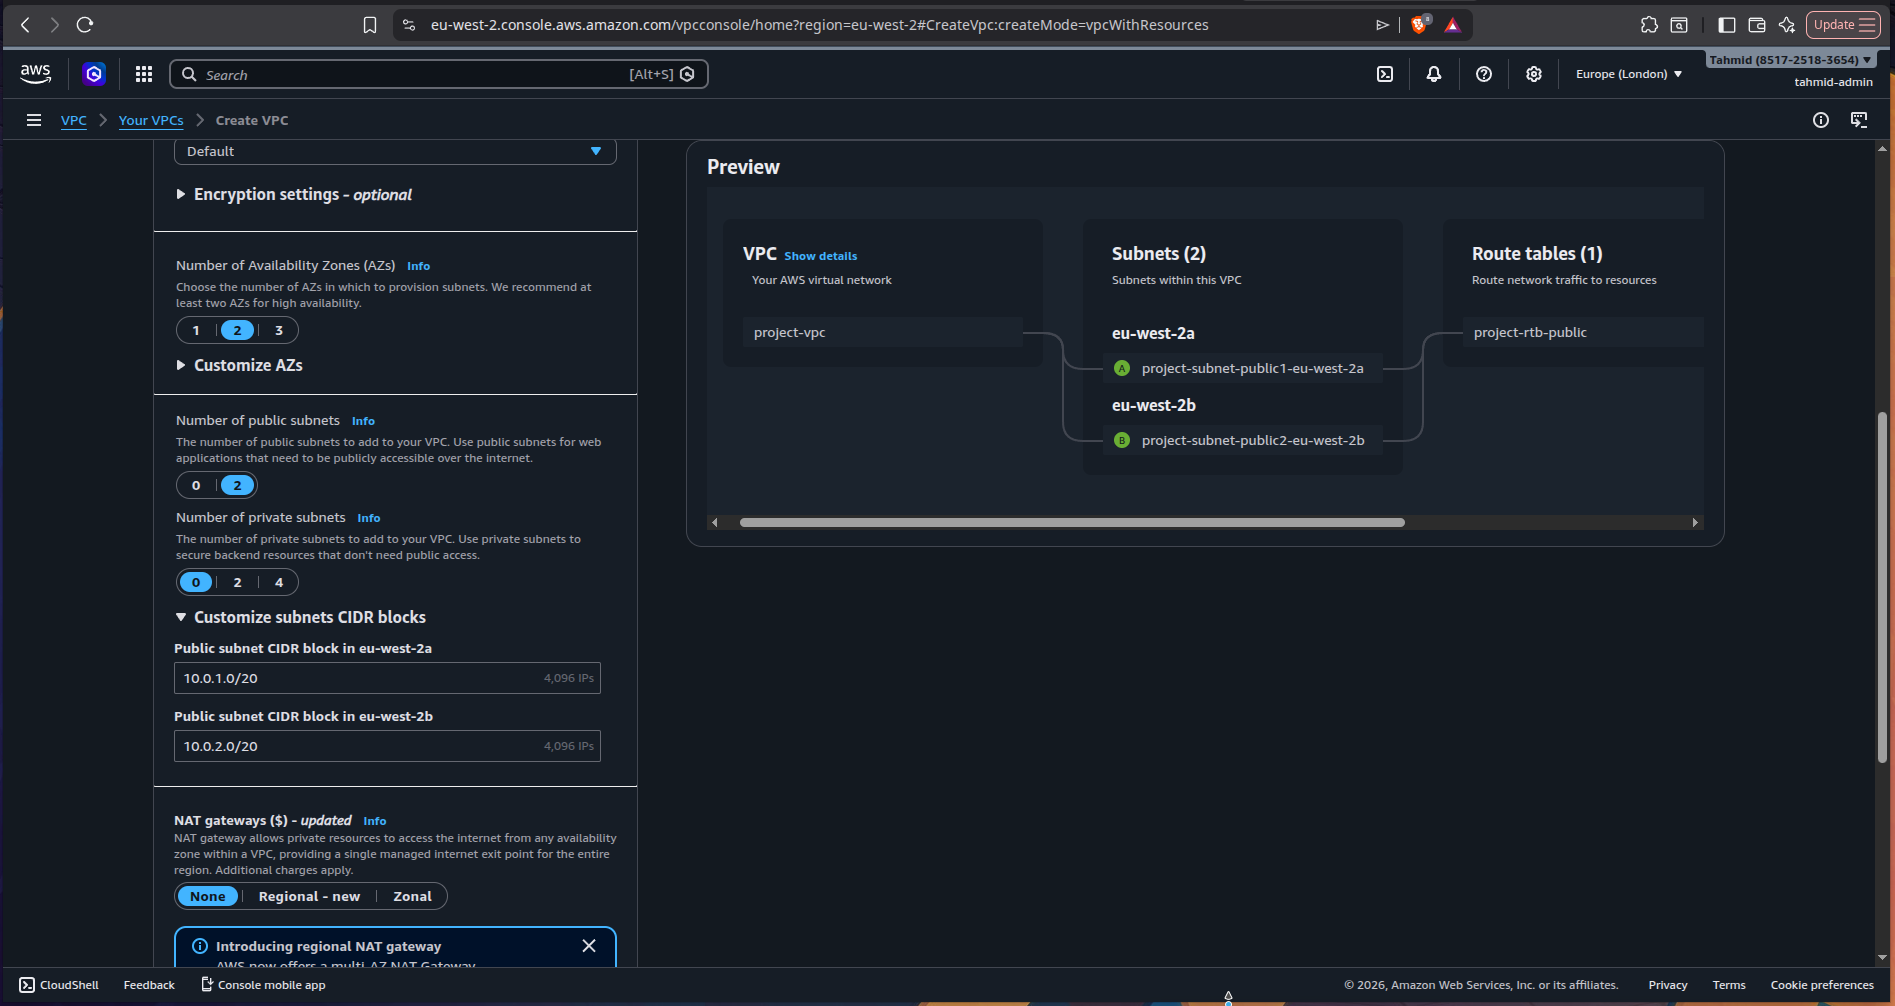Image resolution: width=1895 pixels, height=1006 pixels.
Task: Bookmark this page icon
Action: [x=370, y=25]
